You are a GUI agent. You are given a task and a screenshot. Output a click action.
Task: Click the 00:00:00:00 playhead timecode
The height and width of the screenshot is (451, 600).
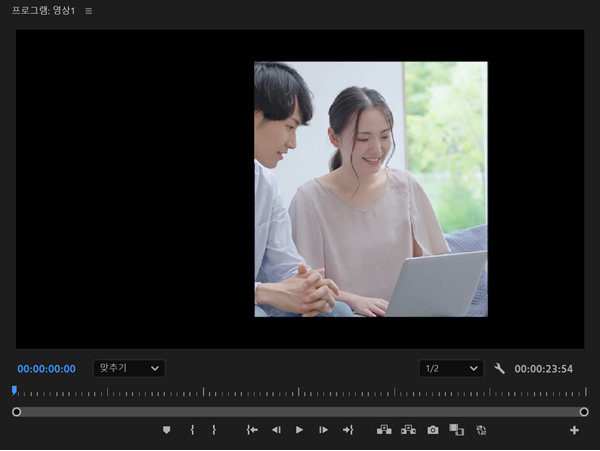click(46, 369)
